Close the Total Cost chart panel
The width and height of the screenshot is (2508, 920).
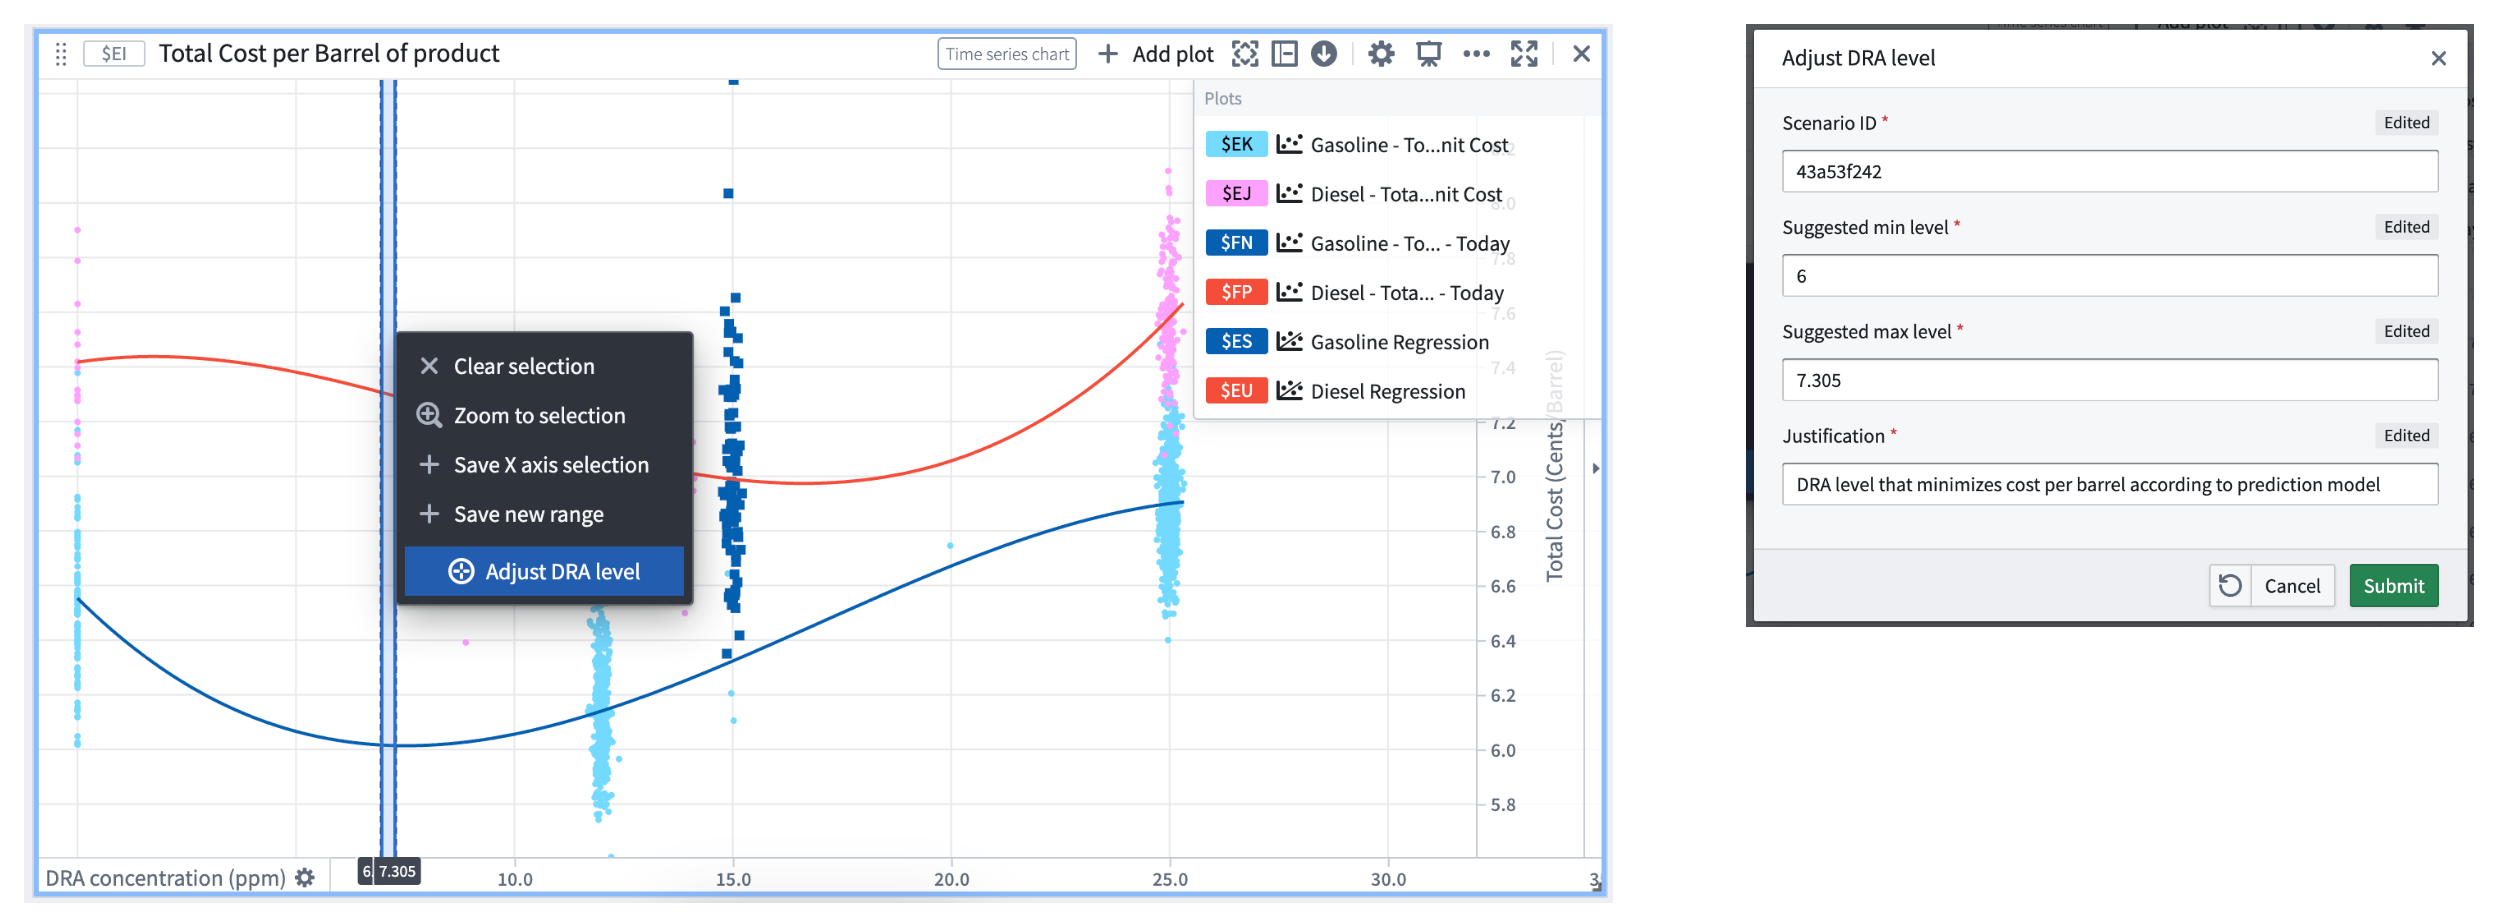[x=1581, y=54]
